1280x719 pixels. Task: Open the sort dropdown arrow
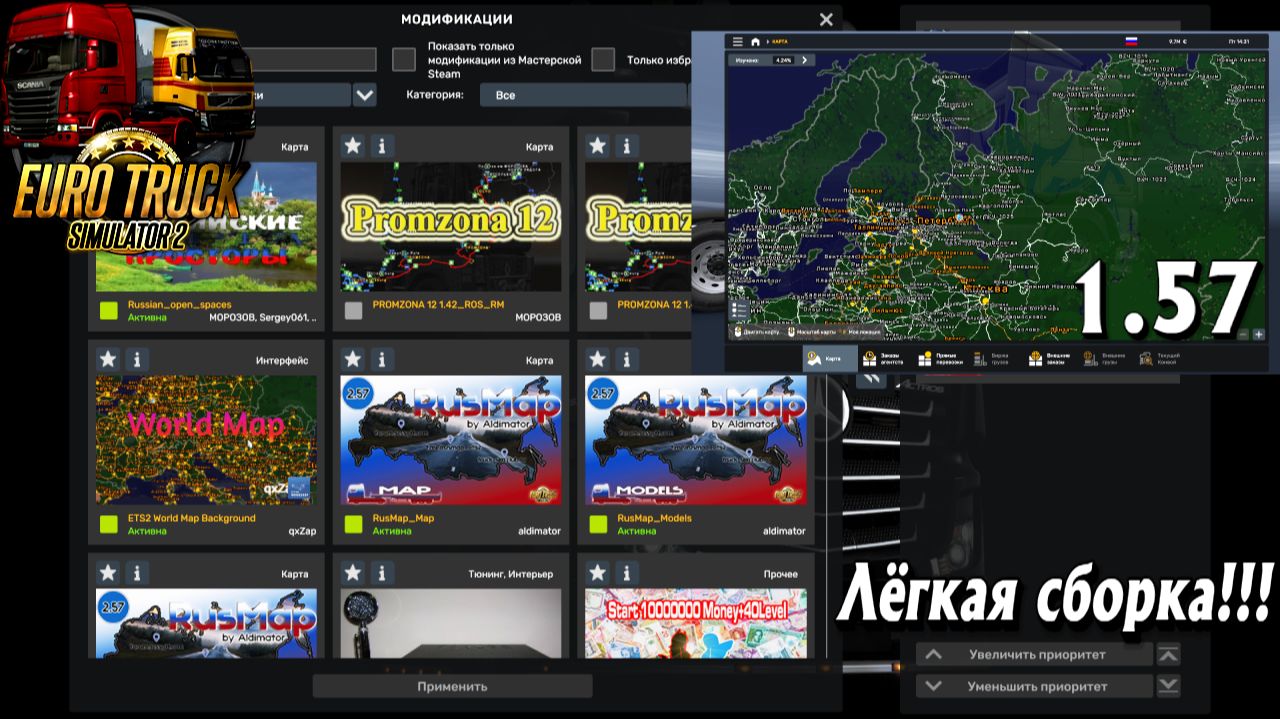click(x=364, y=95)
